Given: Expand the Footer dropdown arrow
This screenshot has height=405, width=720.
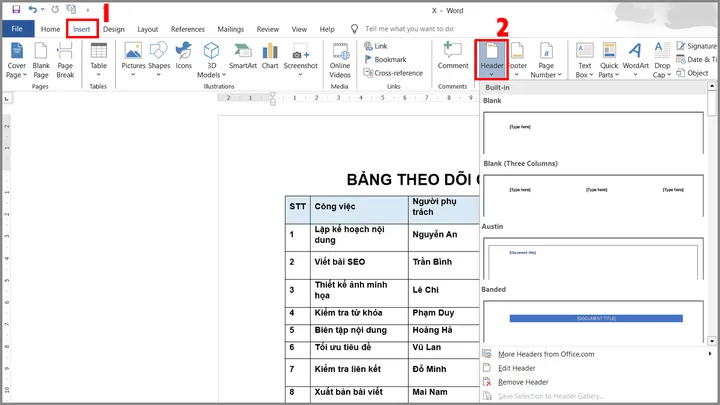Looking at the screenshot, I should [x=517, y=75].
